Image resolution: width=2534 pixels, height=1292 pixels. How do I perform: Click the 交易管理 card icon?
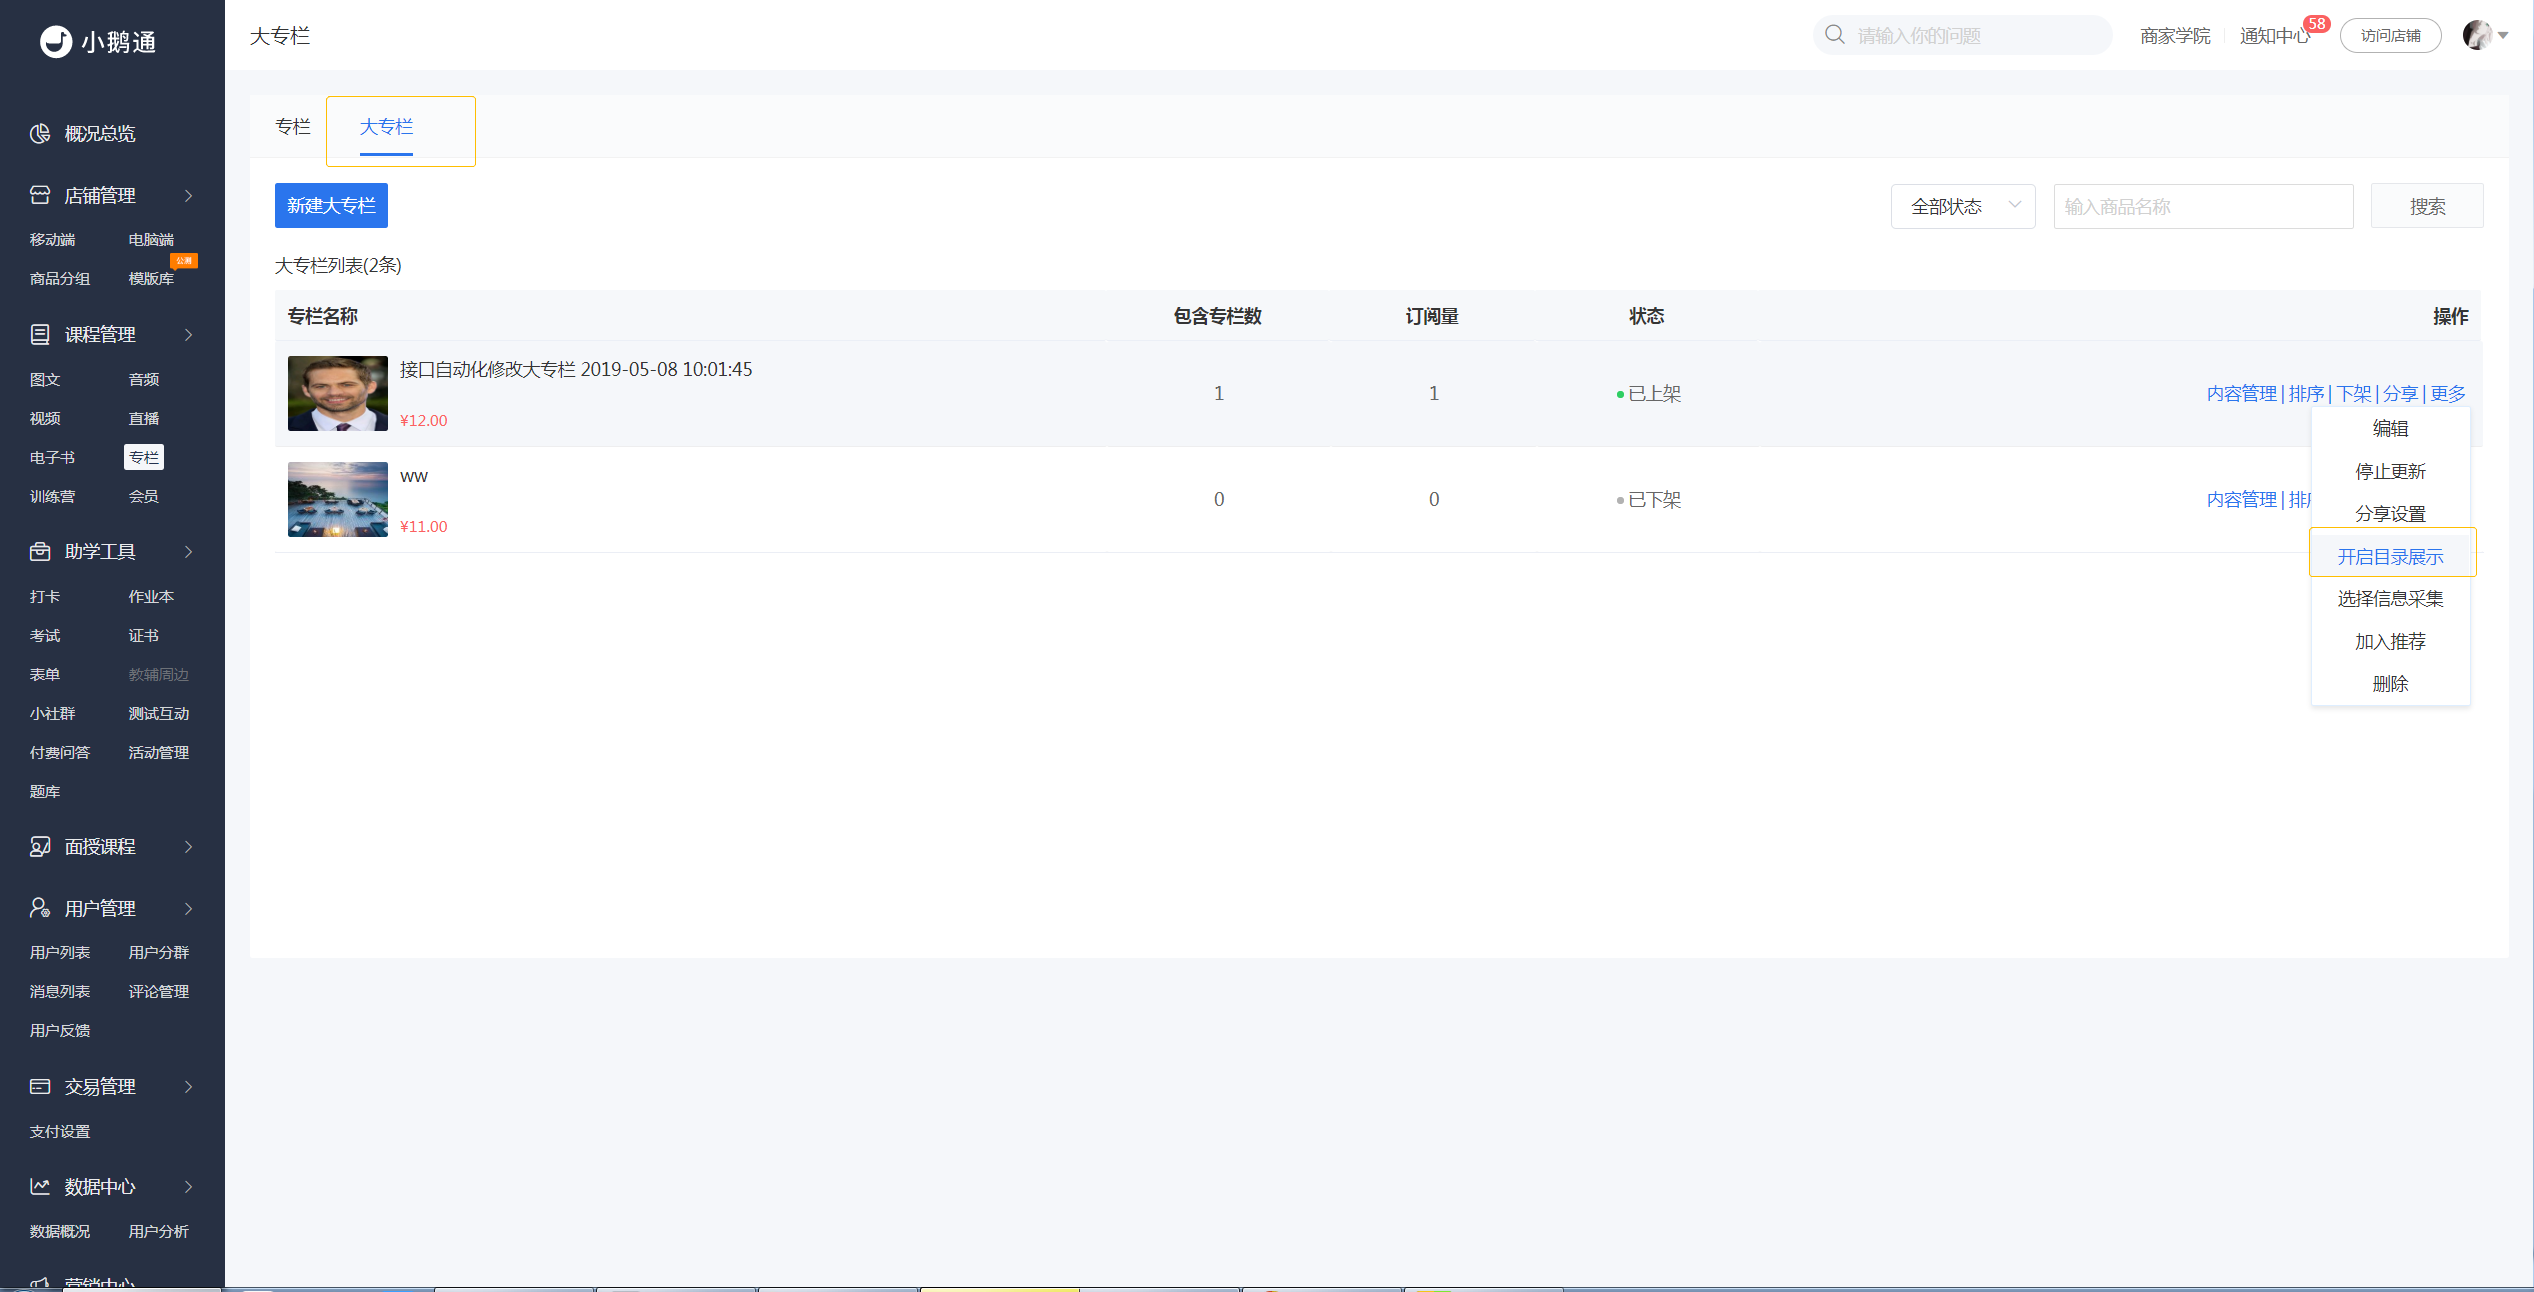tap(40, 1087)
